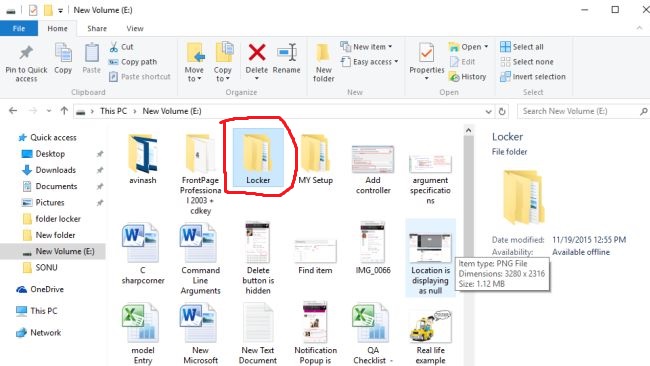Select the avinash folder
Screen dimensions: 650x366
[143, 159]
